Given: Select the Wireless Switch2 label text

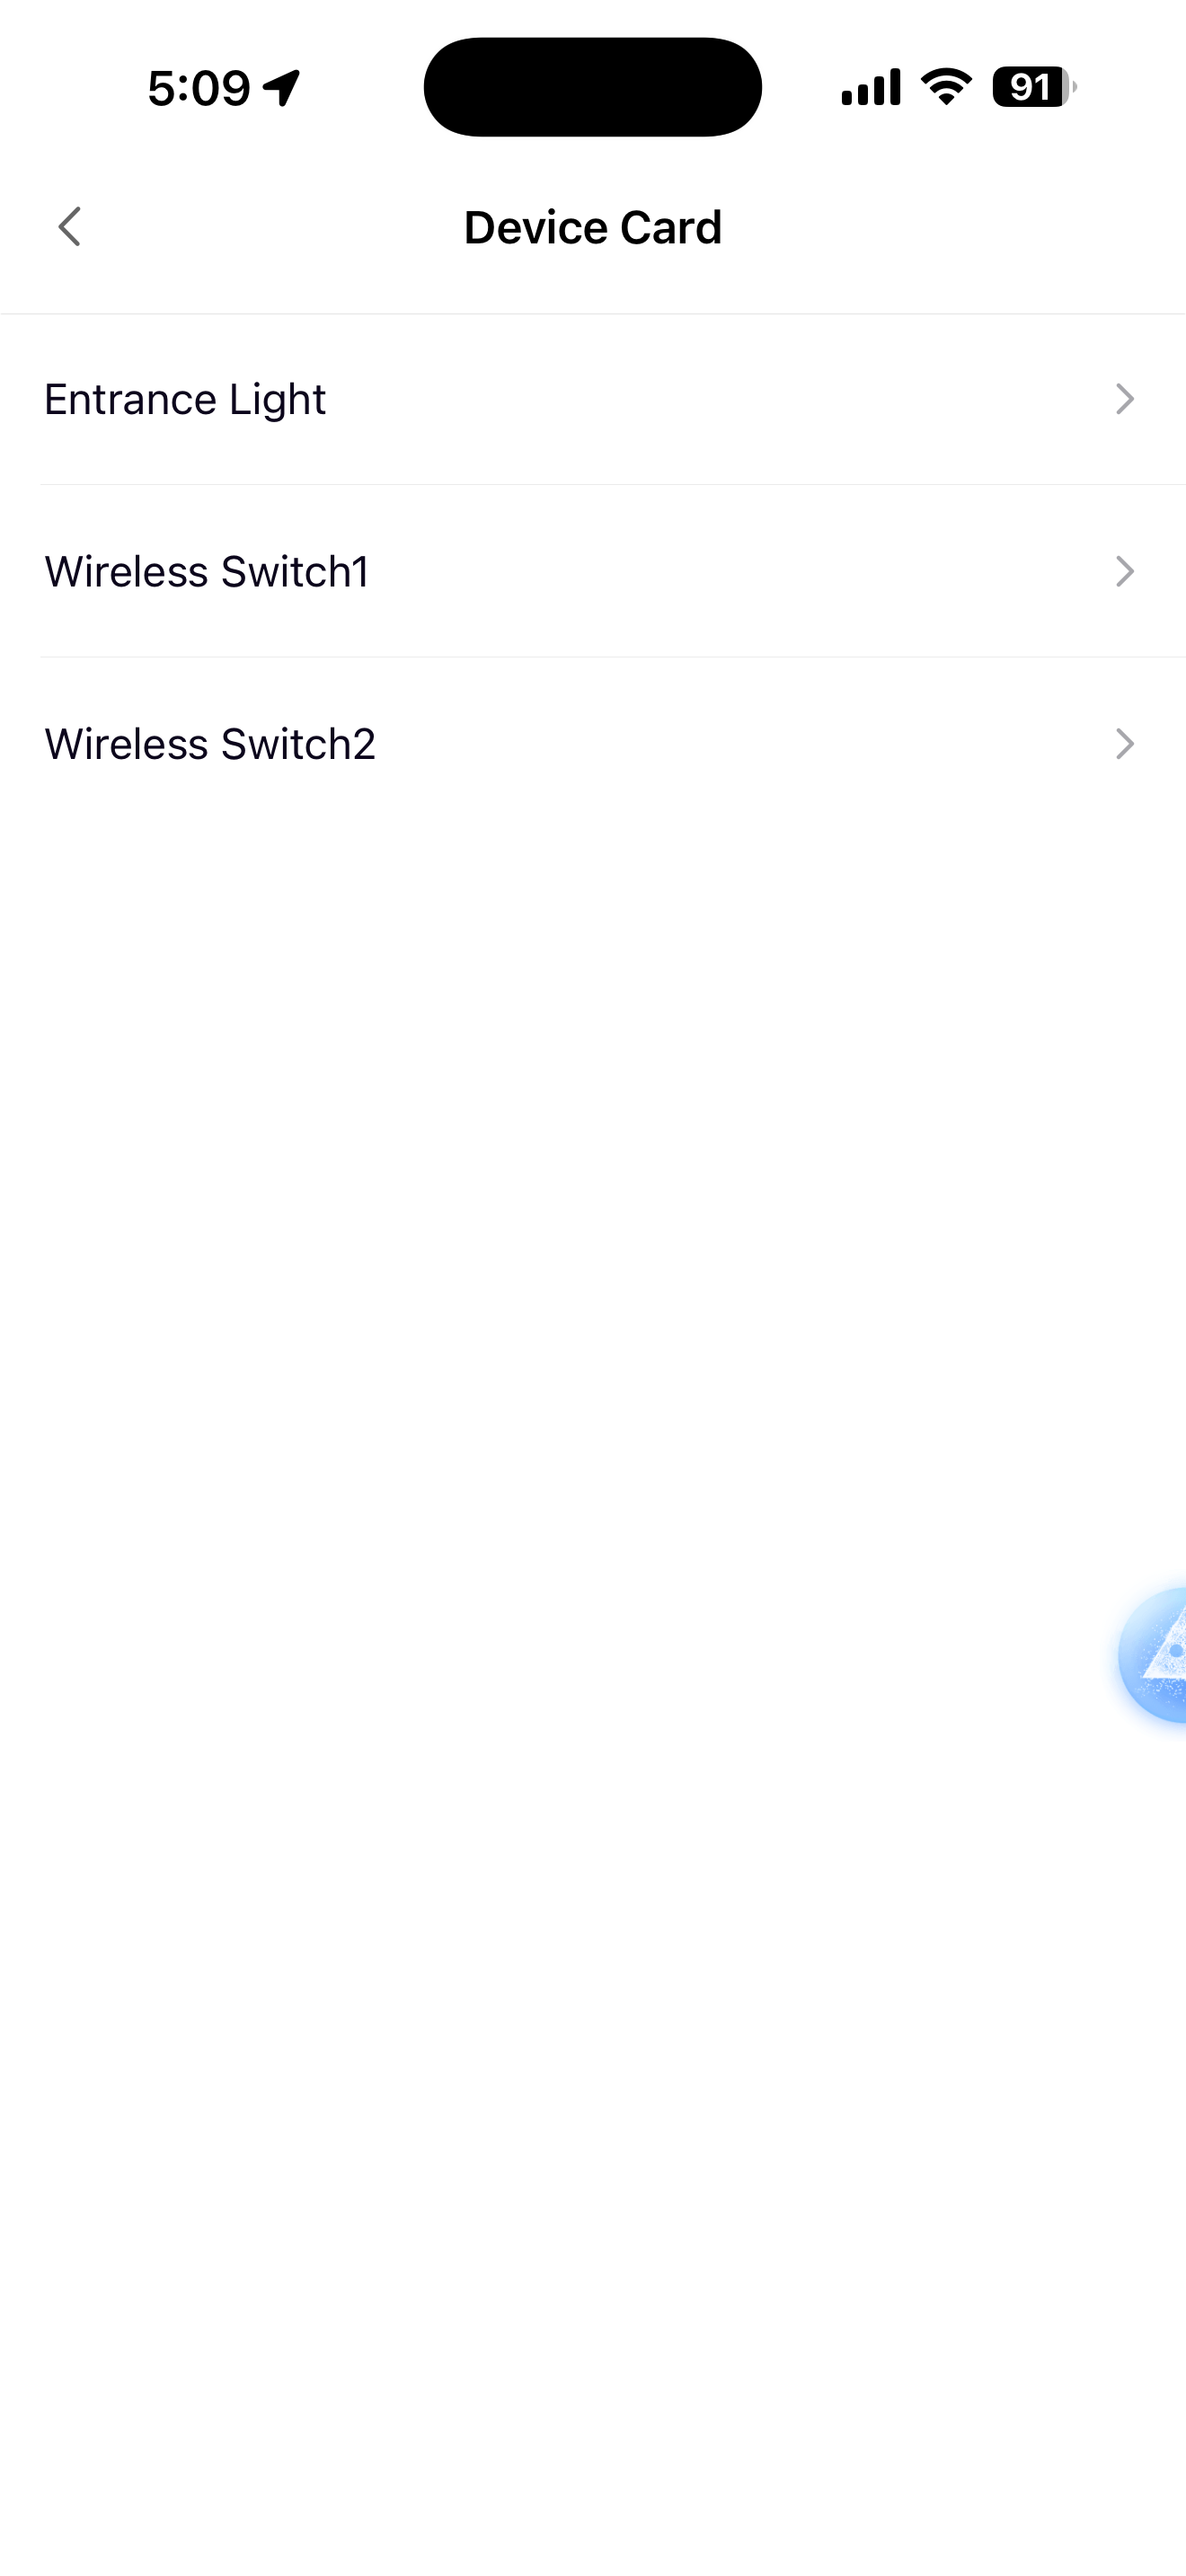Looking at the screenshot, I should pos(210,744).
